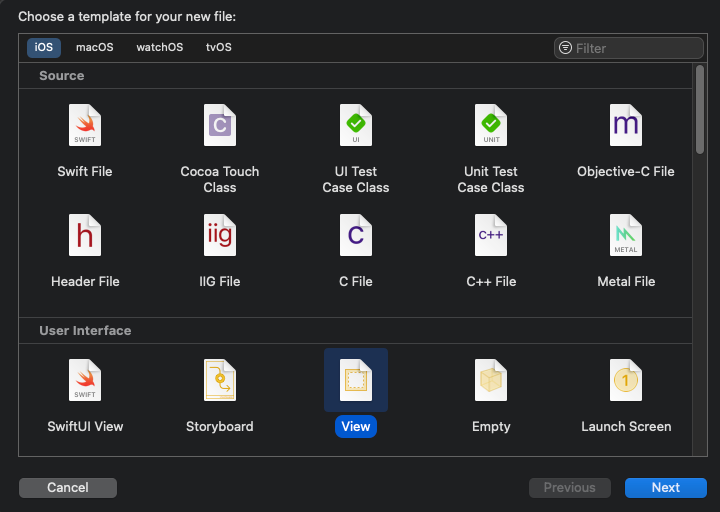Click the Previous button
This screenshot has height=512, width=720.
pyautogui.click(x=570, y=487)
